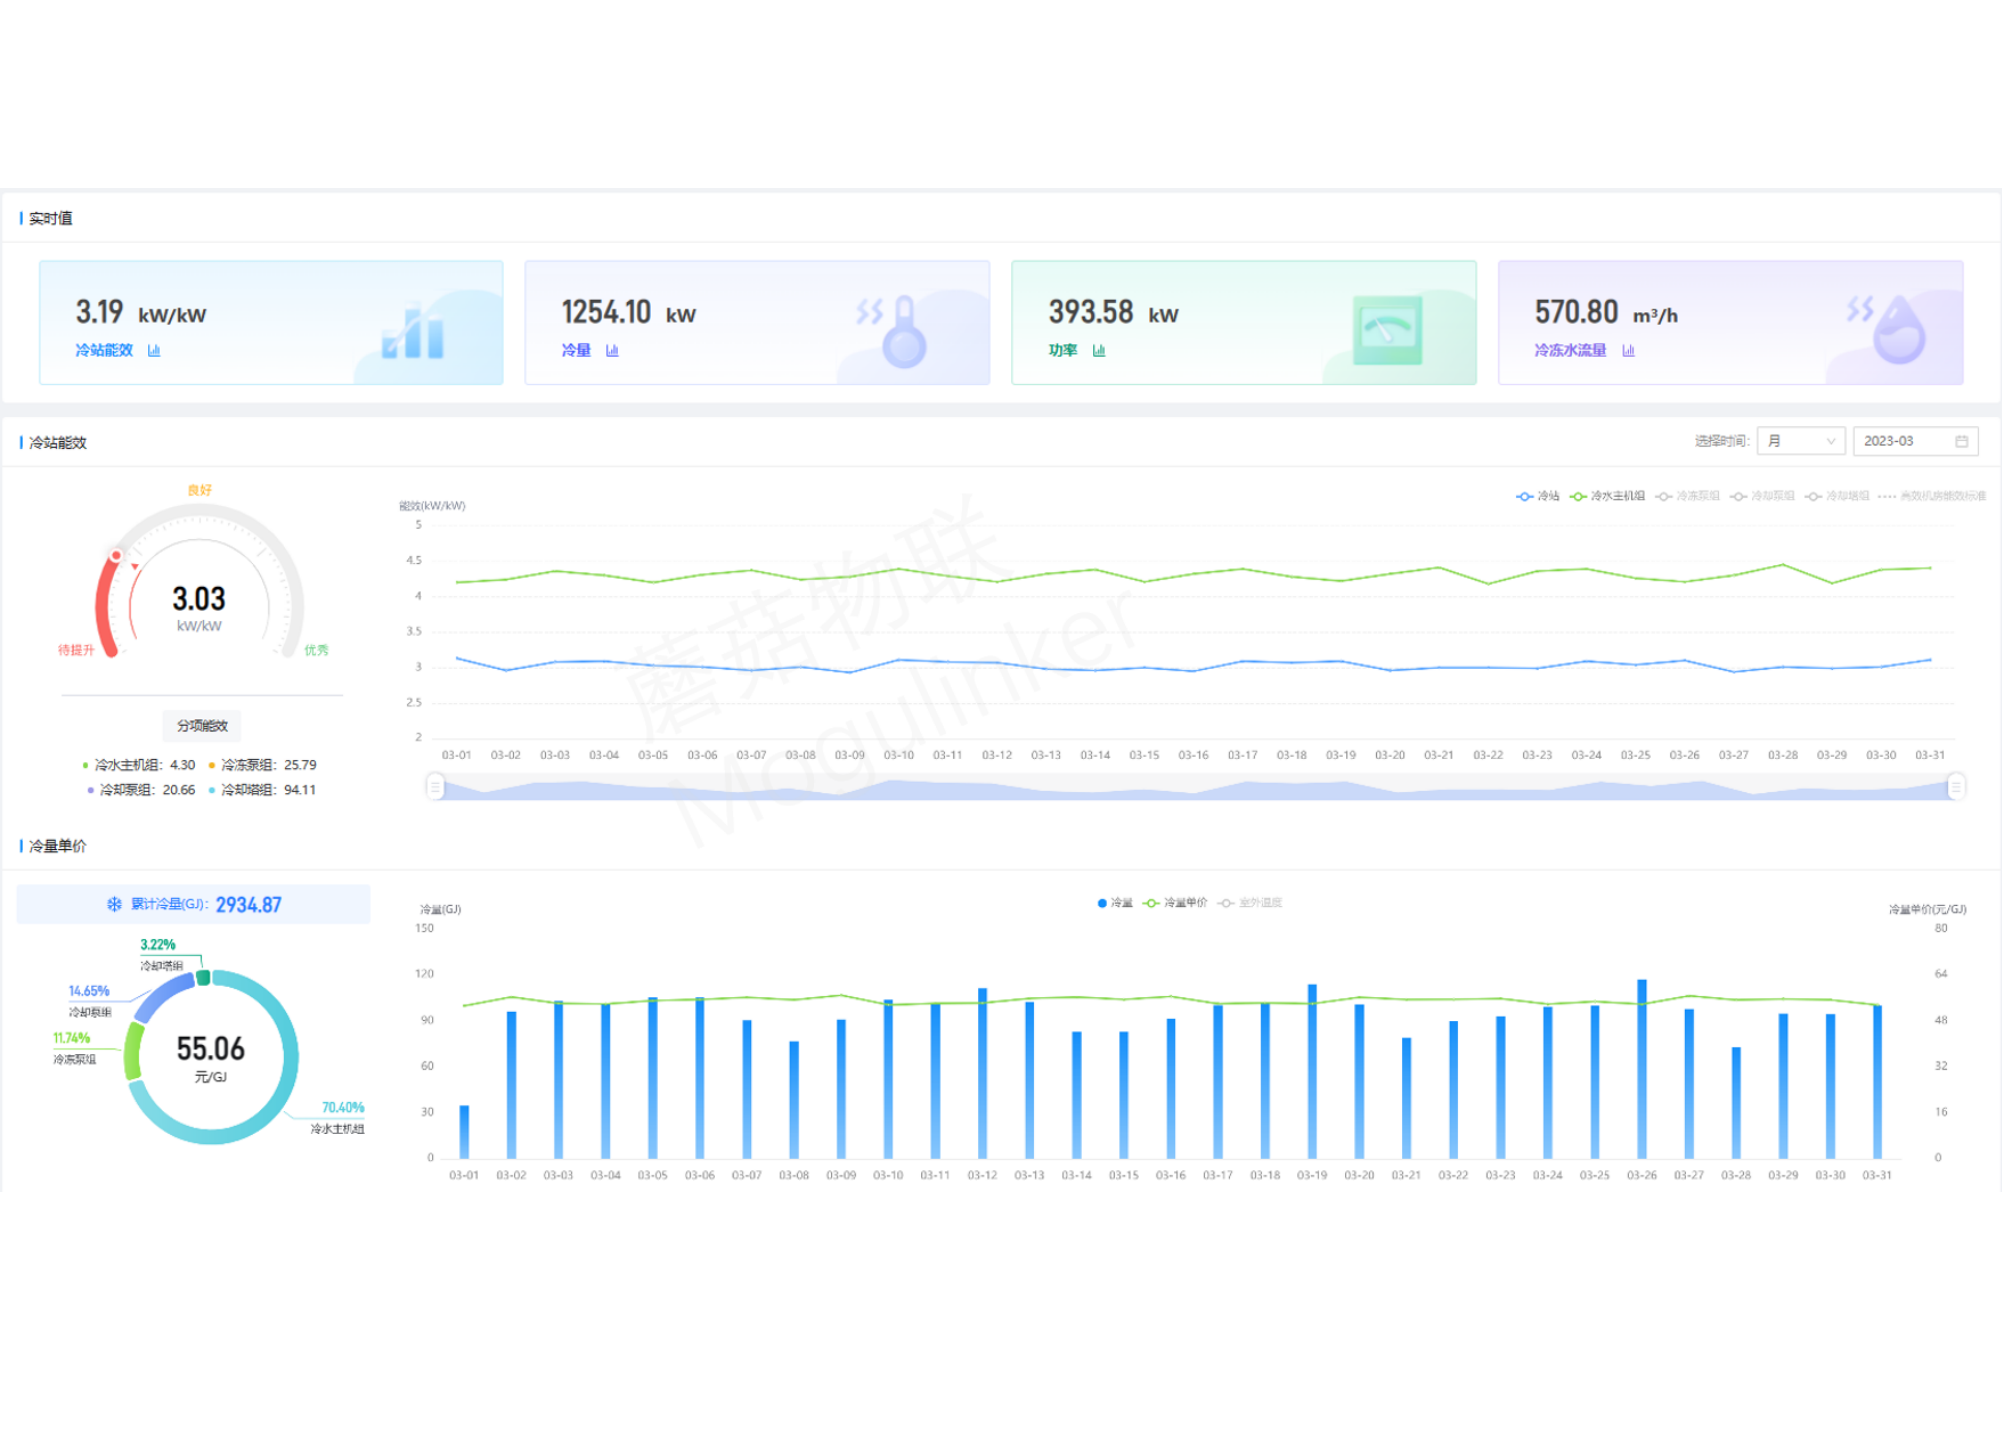This screenshot has width=2002, height=1440.
Task: Click the 3.22% 冷却塔组 donut label
Action: click(x=160, y=955)
